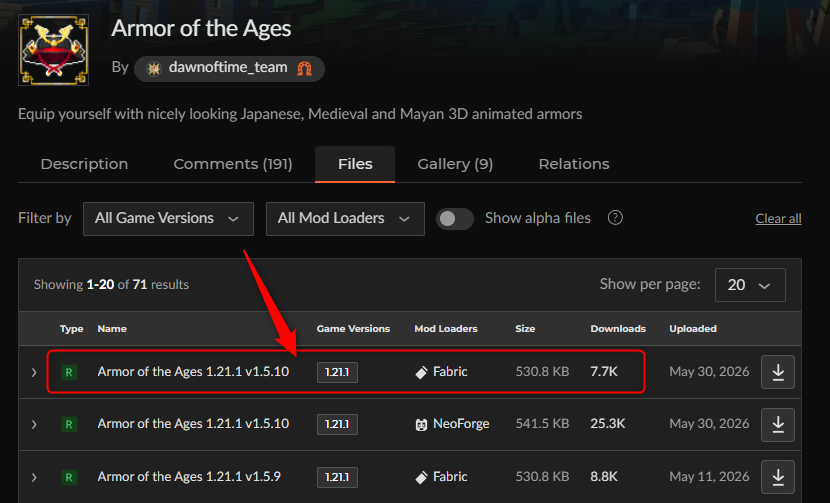Screen dimensions: 830x503
Task: Open the Show per page 20 dropdown
Action: [x=750, y=285]
